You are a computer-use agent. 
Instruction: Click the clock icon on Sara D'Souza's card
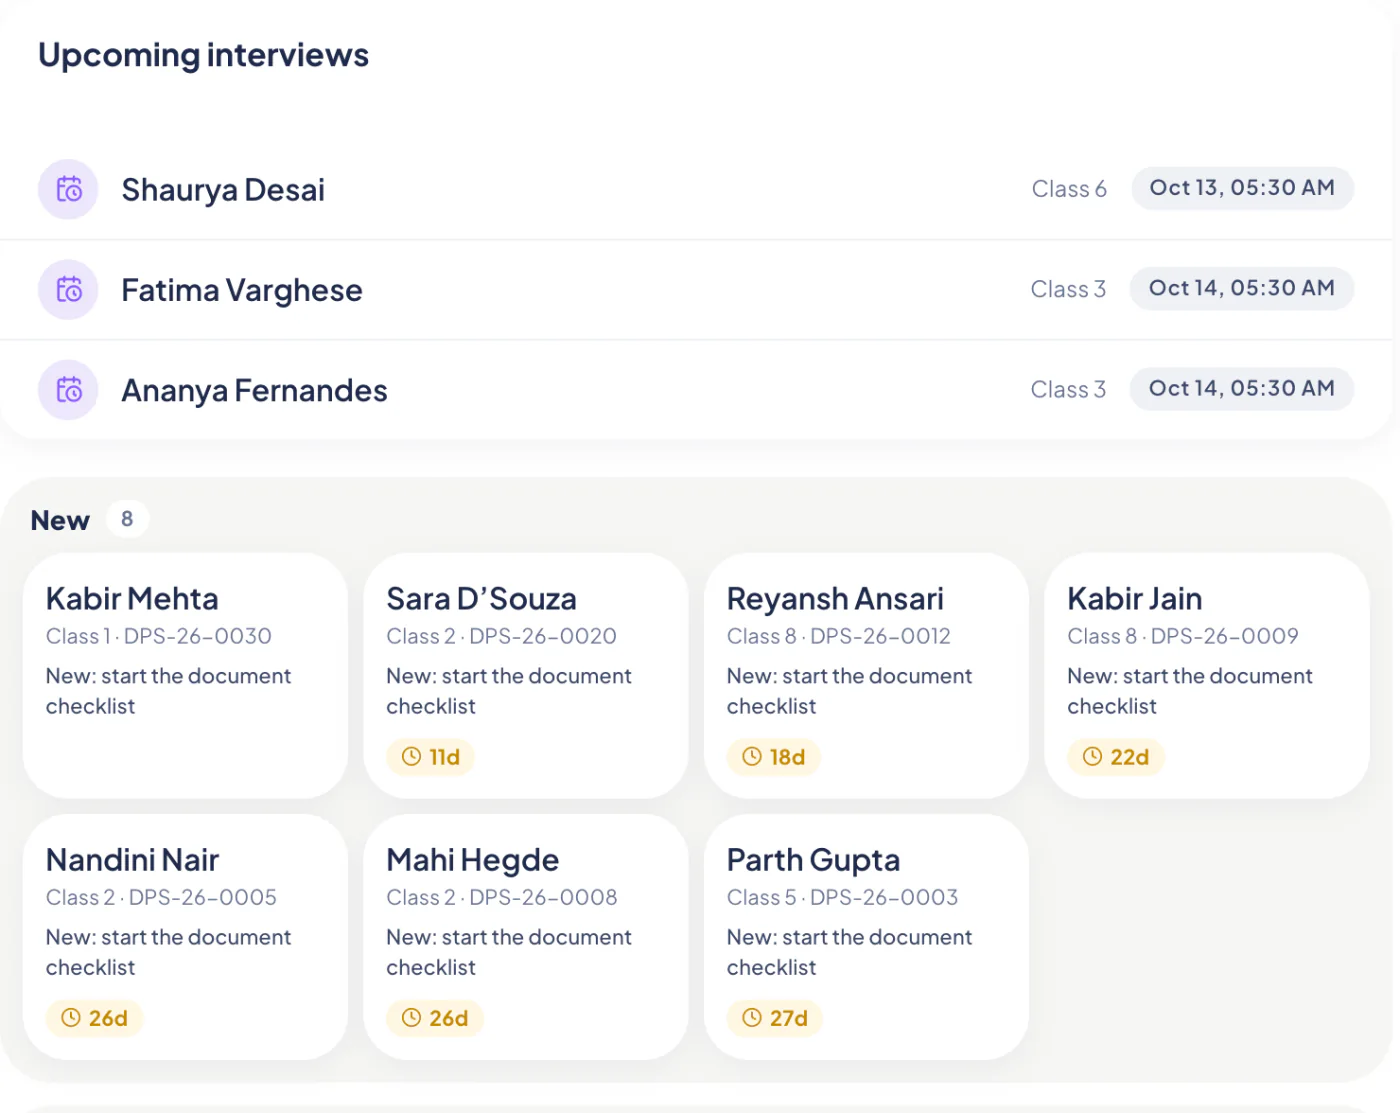coord(411,757)
